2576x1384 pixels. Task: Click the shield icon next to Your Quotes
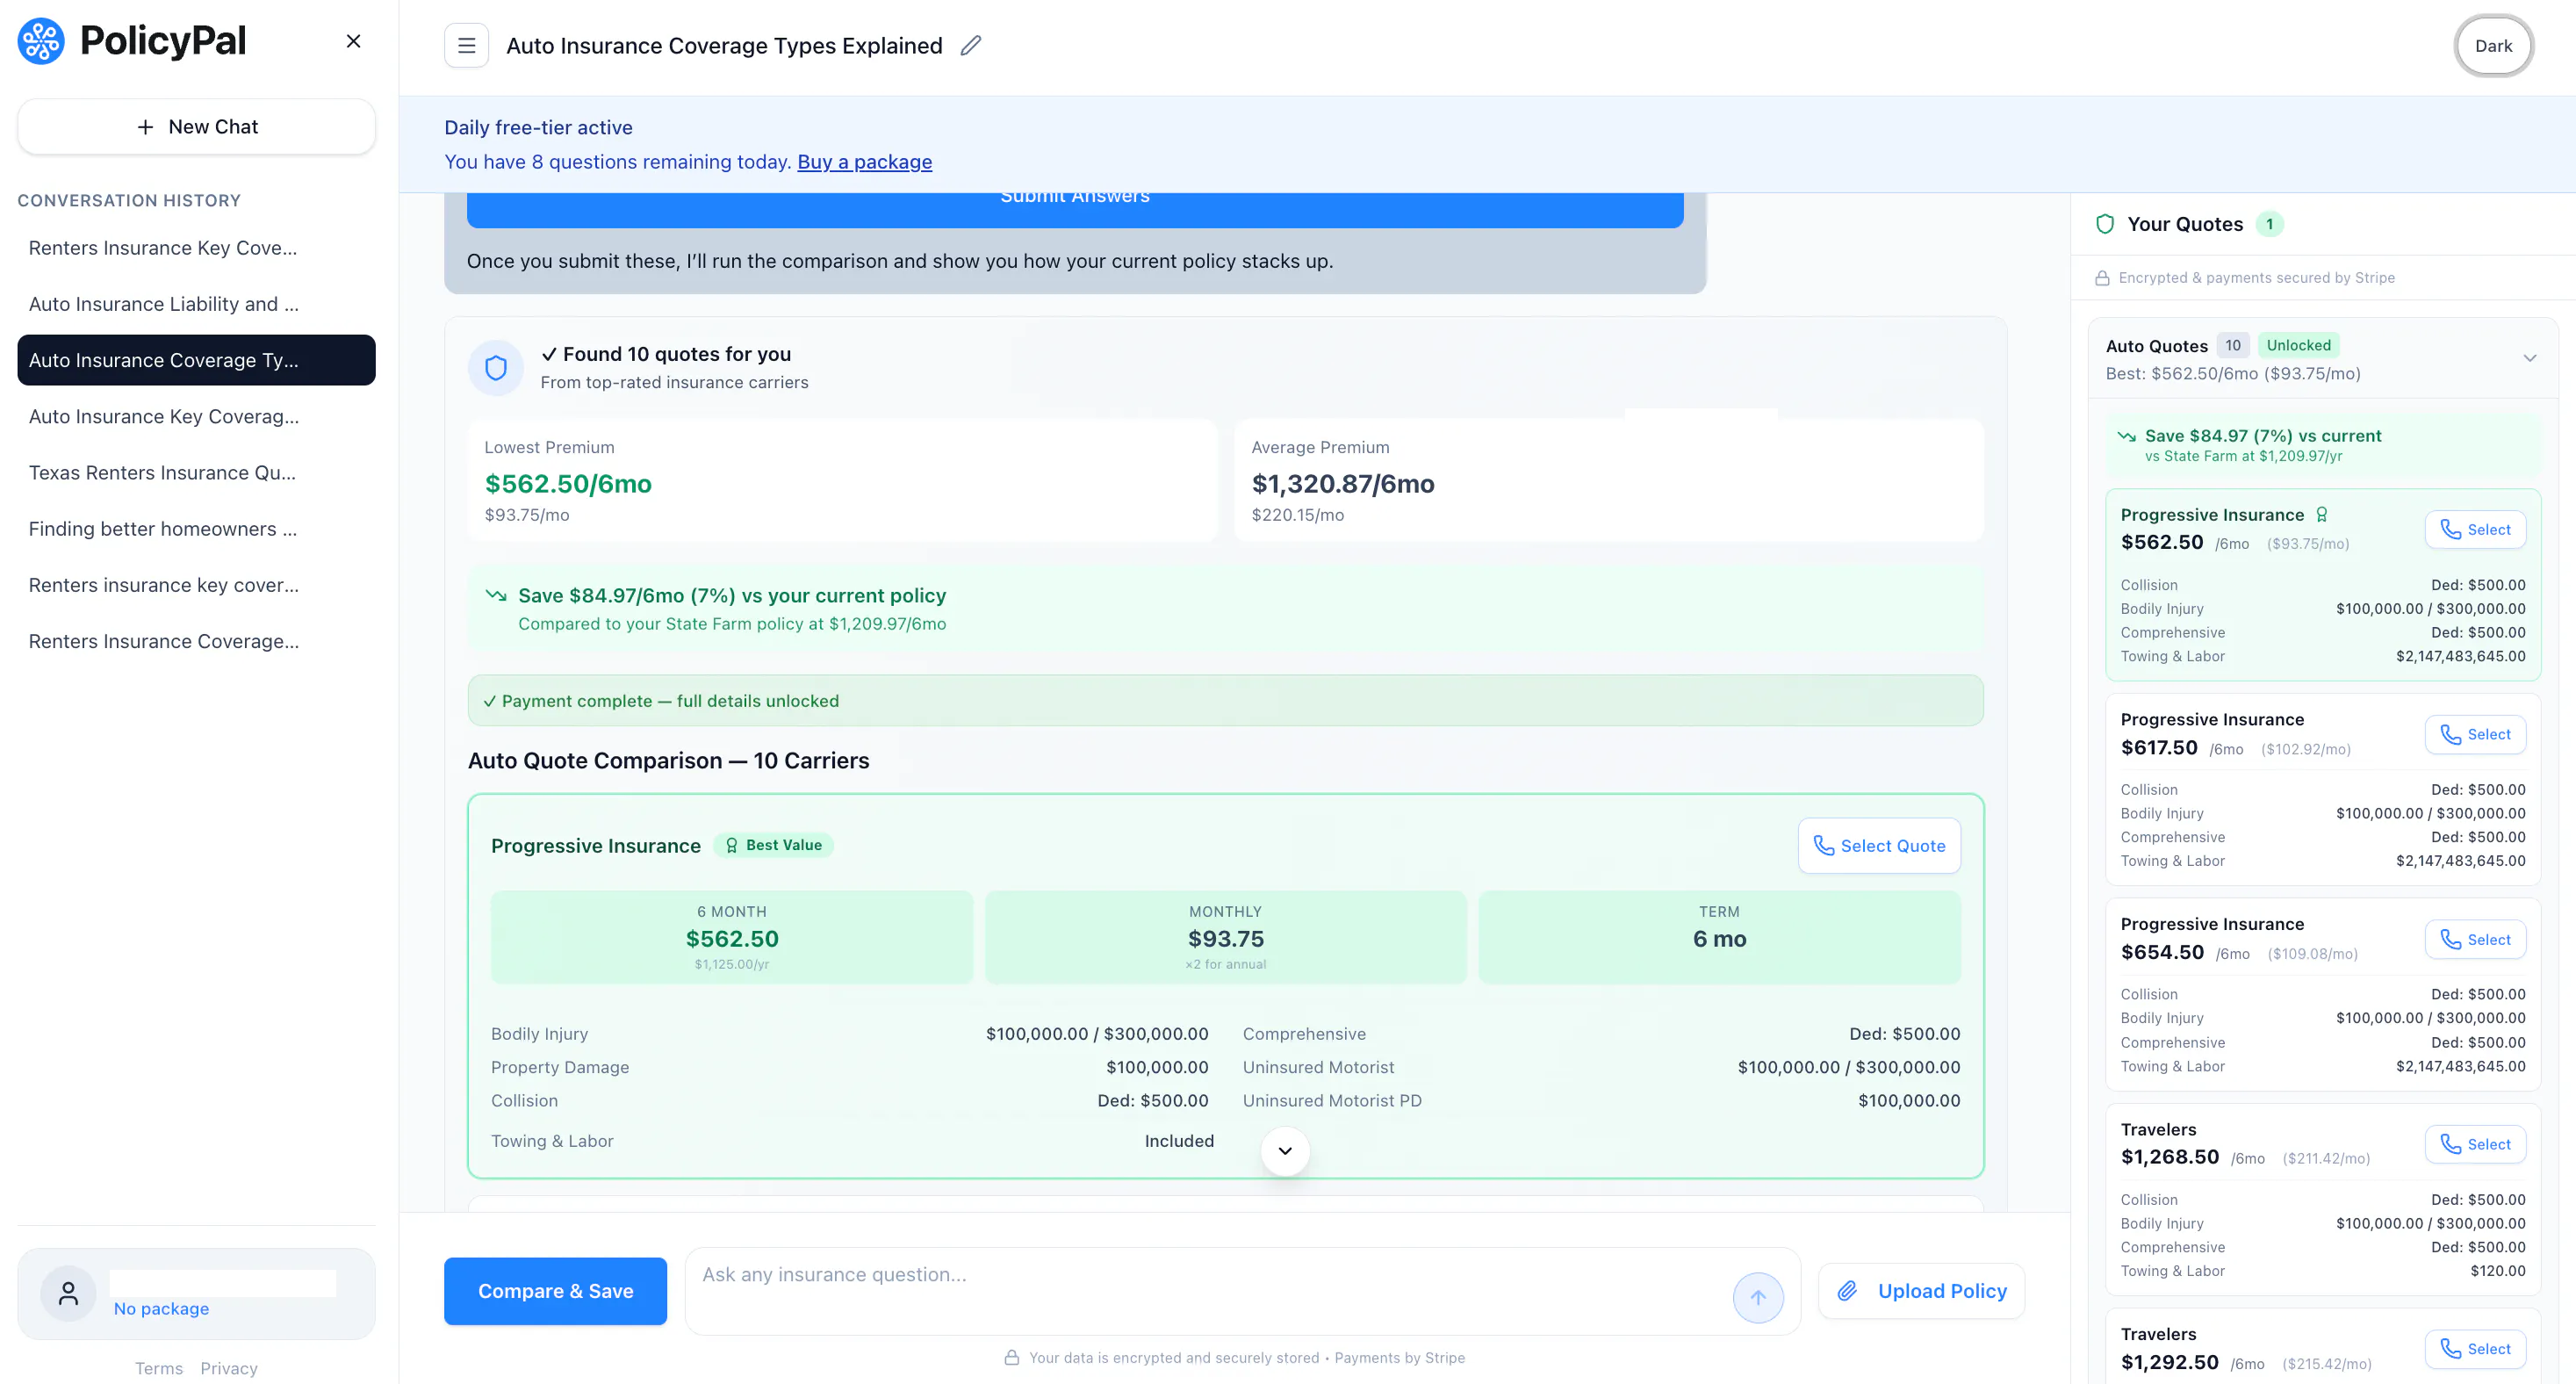click(2105, 224)
